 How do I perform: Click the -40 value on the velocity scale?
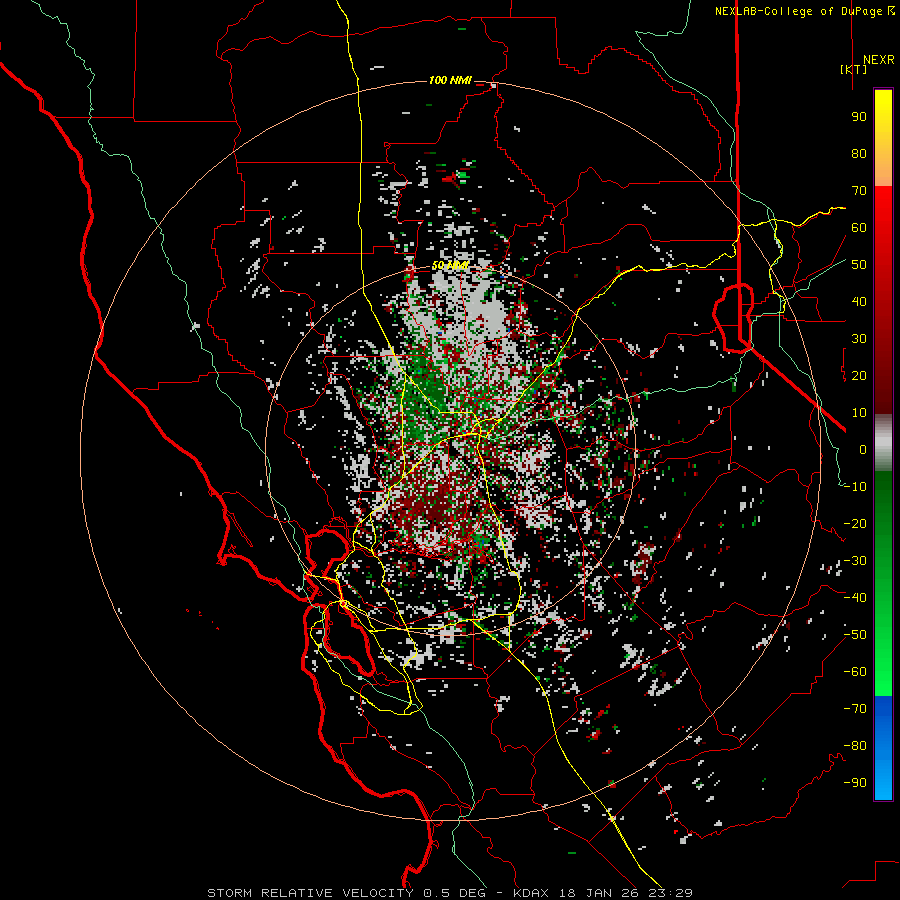855,598
